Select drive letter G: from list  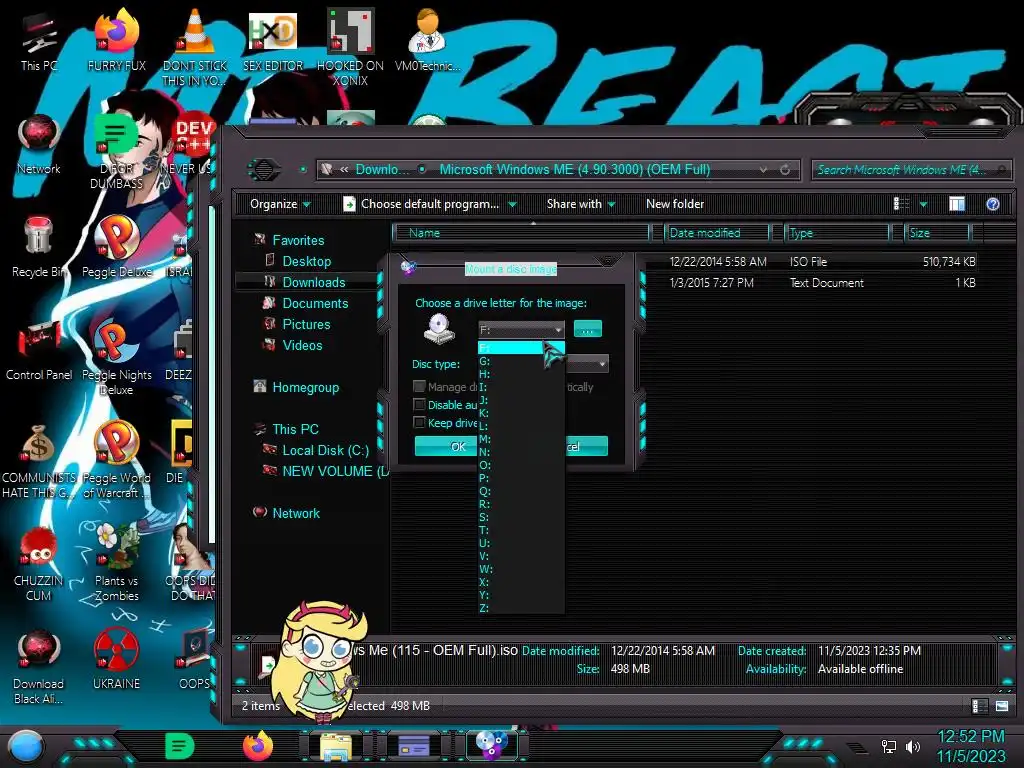[x=521, y=361]
